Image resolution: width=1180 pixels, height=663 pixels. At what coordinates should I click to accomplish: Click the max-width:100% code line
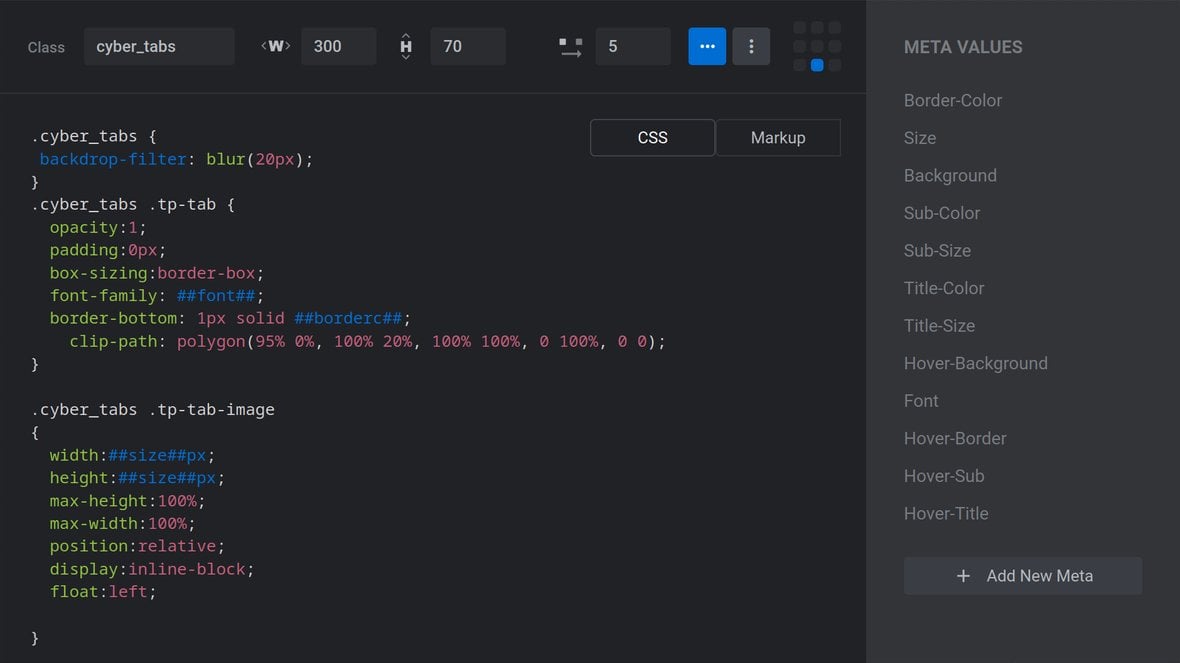pyautogui.click(x=123, y=524)
